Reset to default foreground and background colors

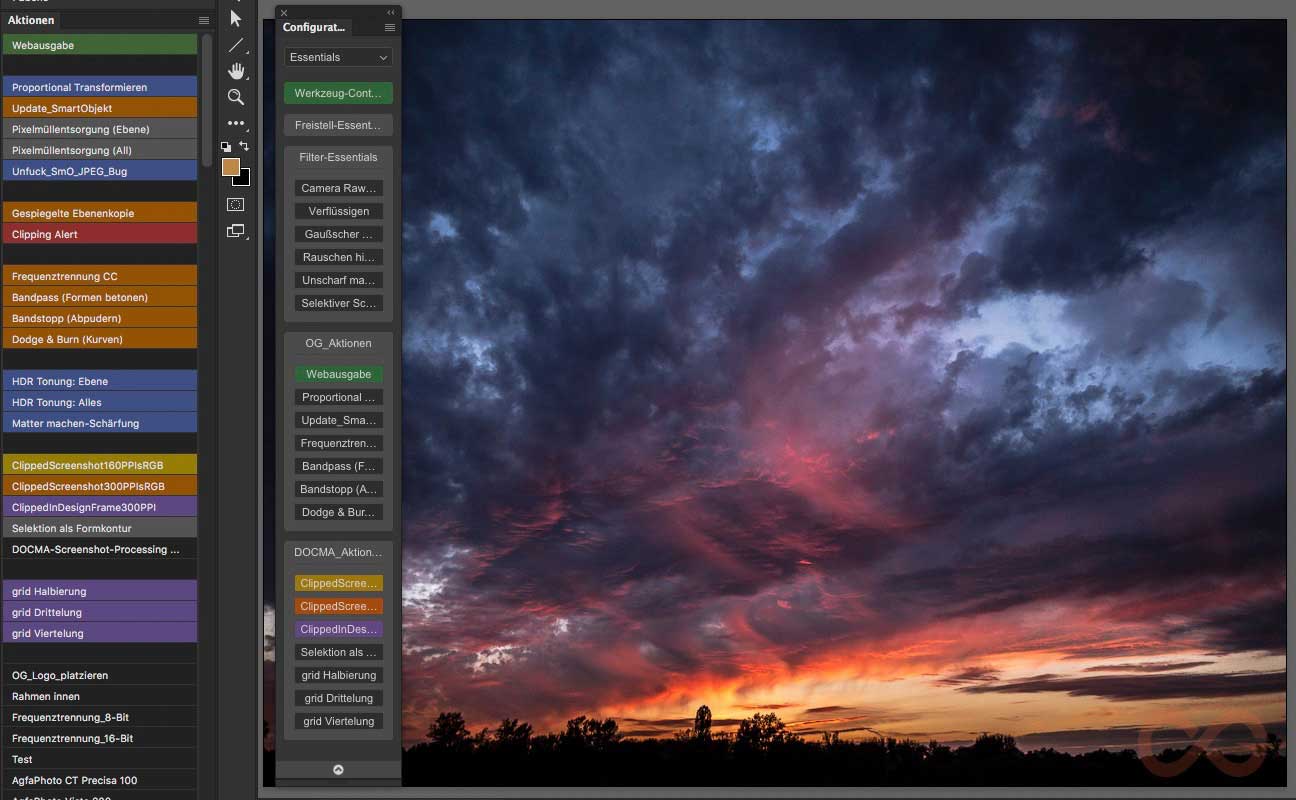pos(226,147)
